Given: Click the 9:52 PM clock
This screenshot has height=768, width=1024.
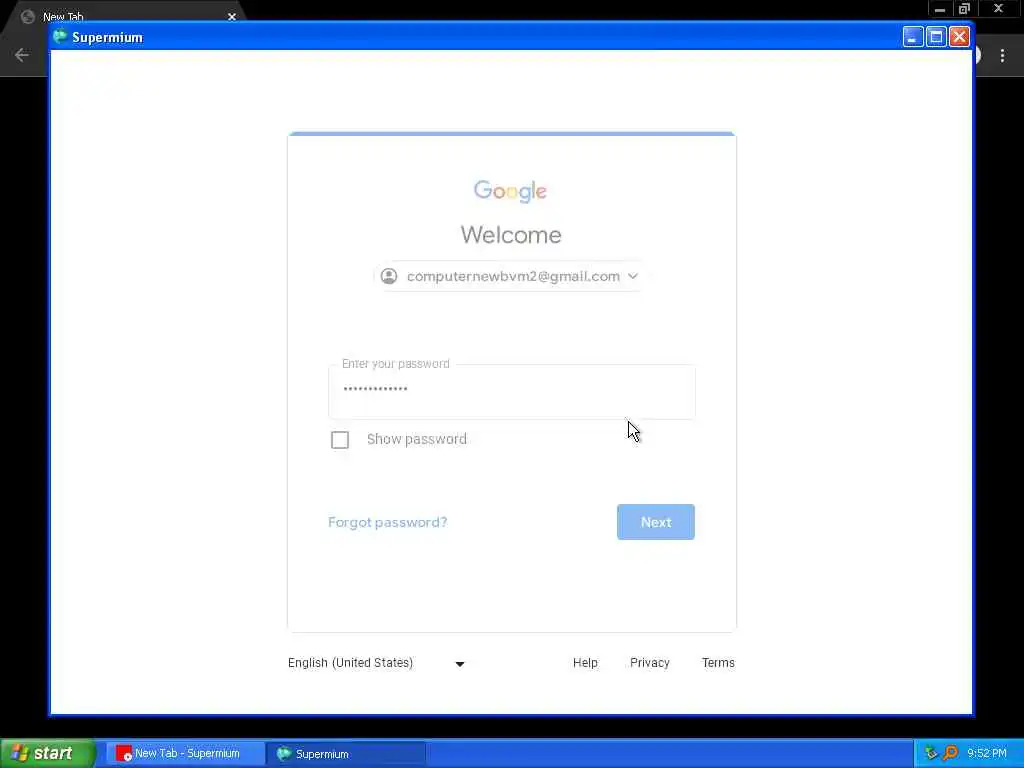Looking at the screenshot, I should pyautogui.click(x=987, y=753).
